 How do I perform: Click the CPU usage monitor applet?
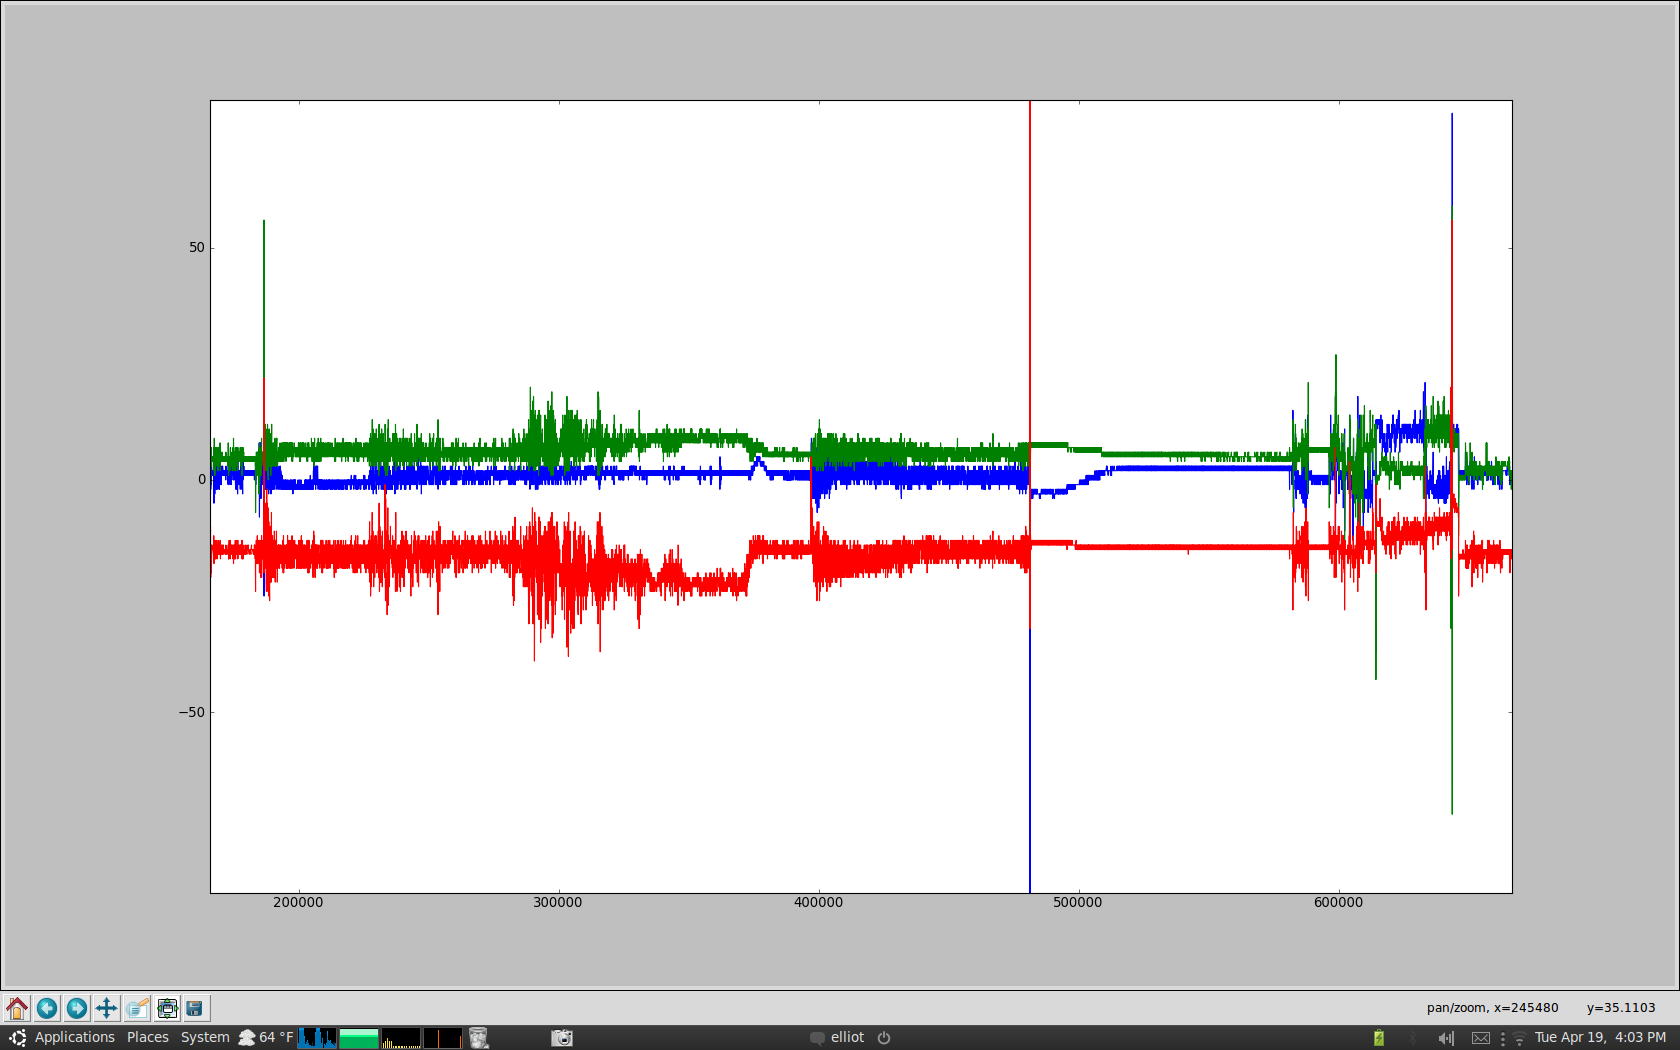coord(318,1037)
